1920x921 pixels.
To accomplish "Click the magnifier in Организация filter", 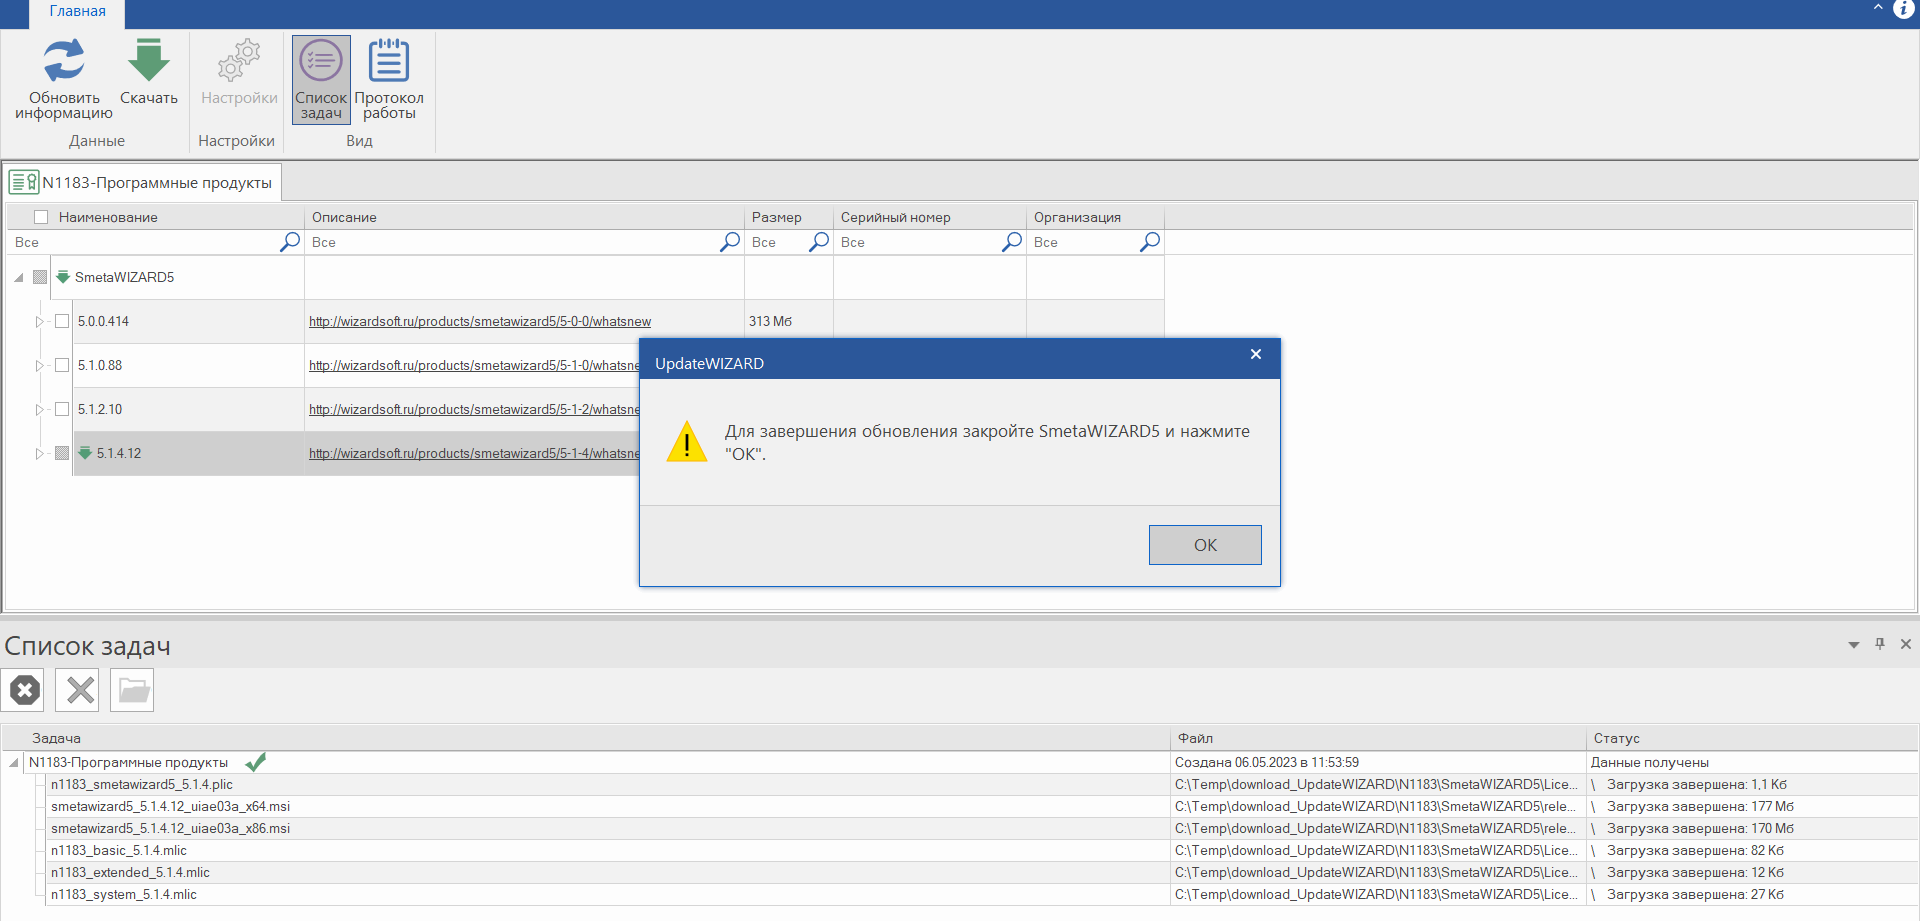I will click(1150, 242).
